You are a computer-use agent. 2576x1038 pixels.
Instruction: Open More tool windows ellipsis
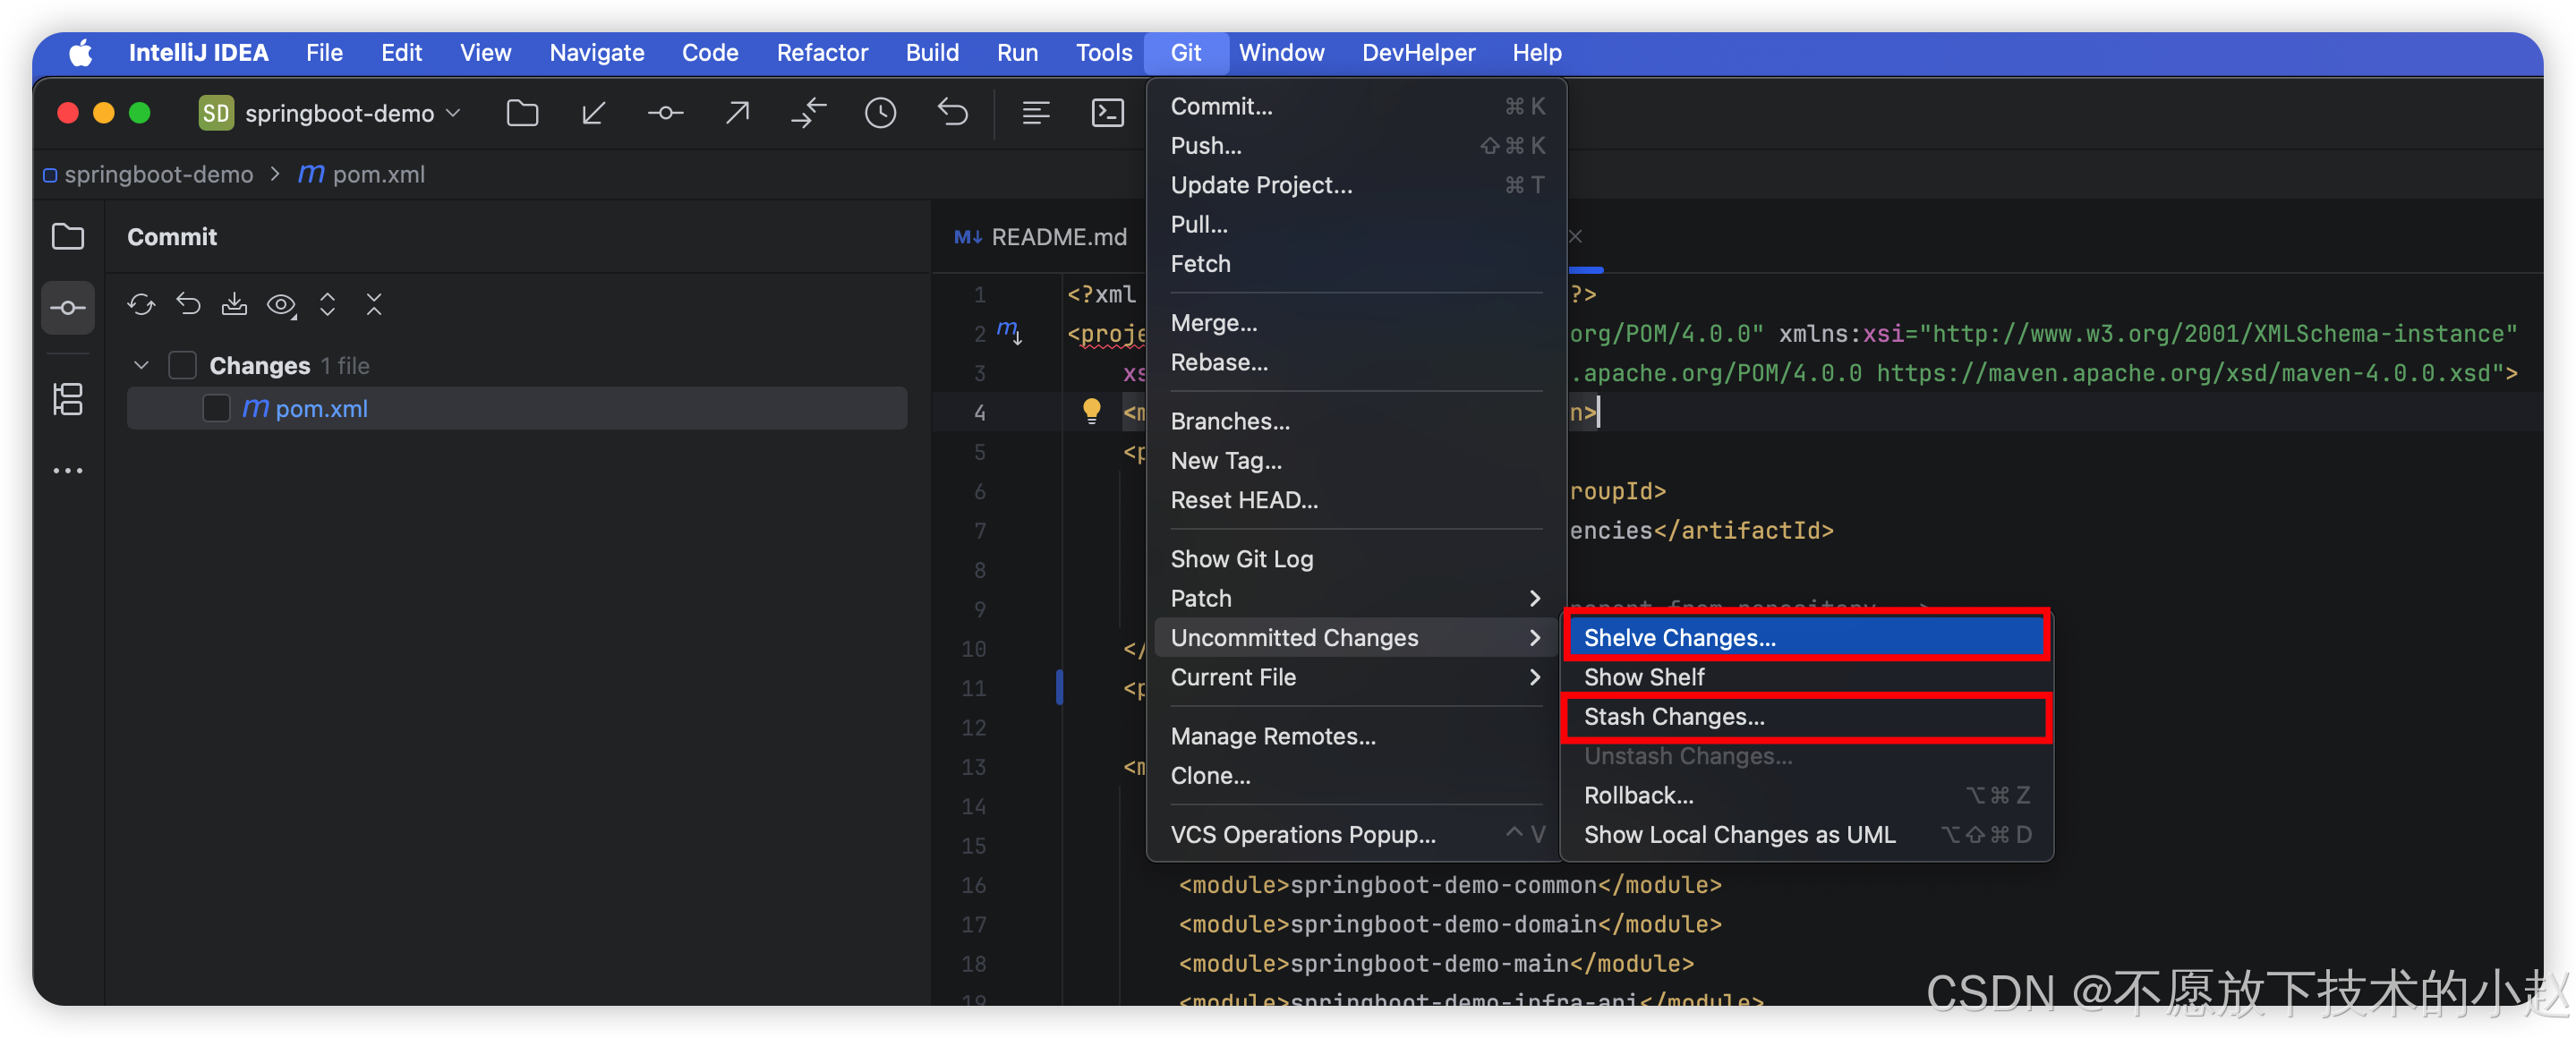pyautogui.click(x=68, y=470)
